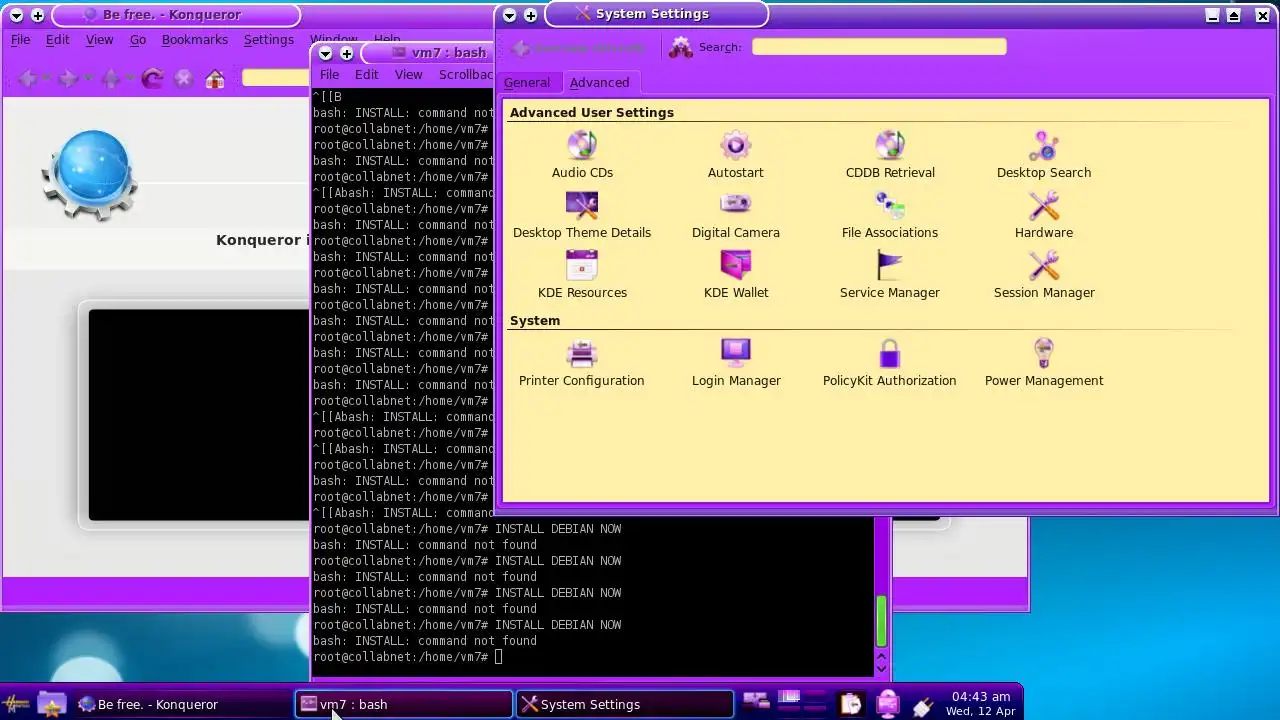The image size is (1280, 720).
Task: Open CDDB Retrieval settings
Action: (889, 155)
